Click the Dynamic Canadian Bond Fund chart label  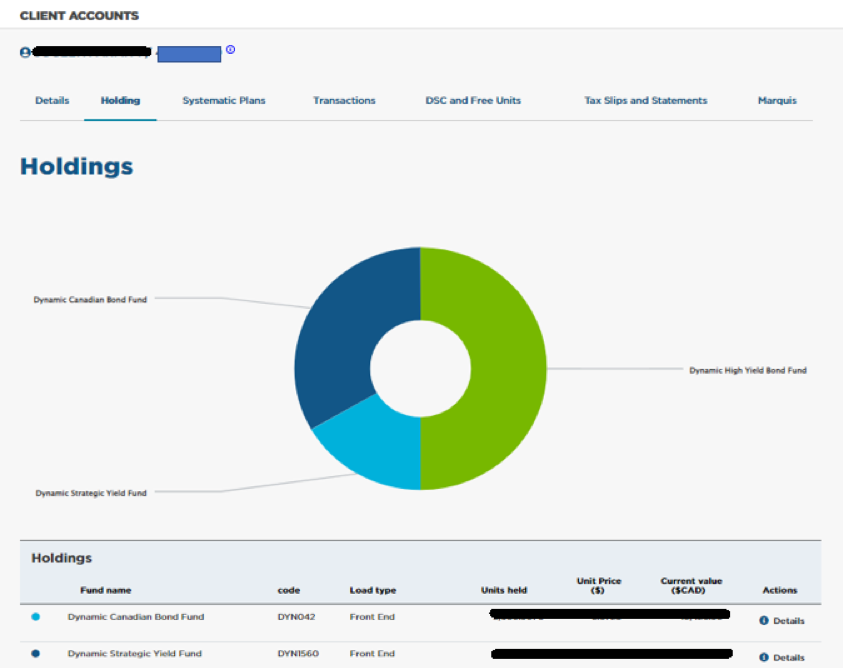90,300
